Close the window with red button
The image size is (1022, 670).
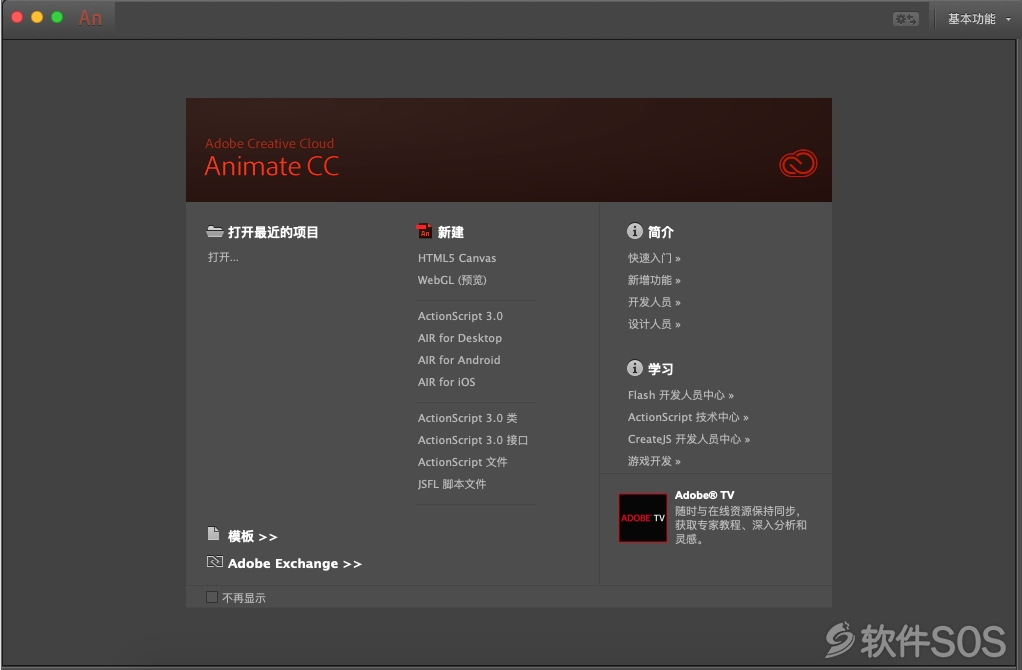[17, 18]
